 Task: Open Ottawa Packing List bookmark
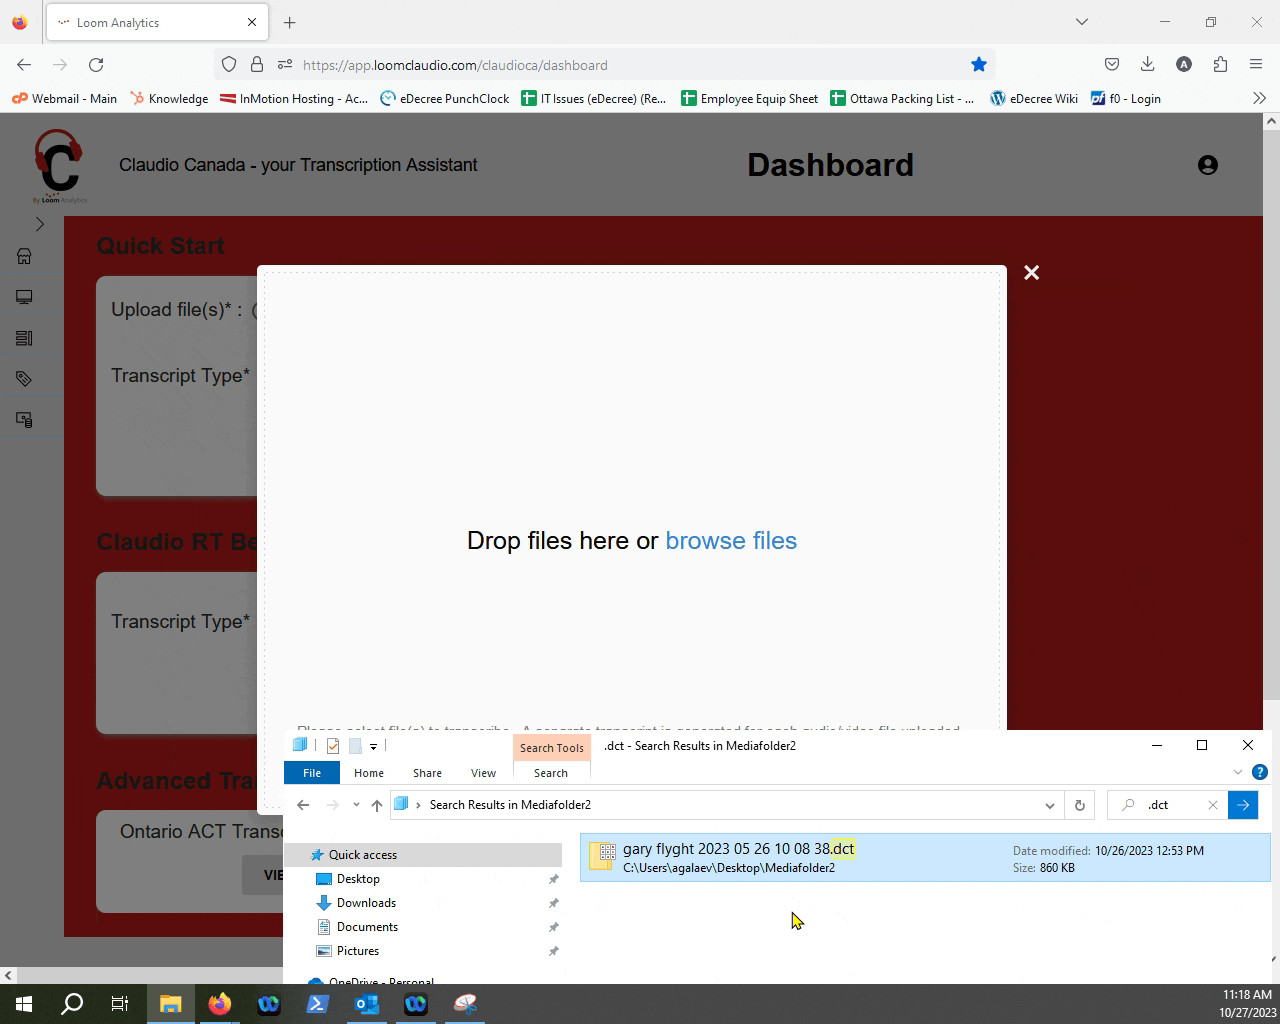902,99
